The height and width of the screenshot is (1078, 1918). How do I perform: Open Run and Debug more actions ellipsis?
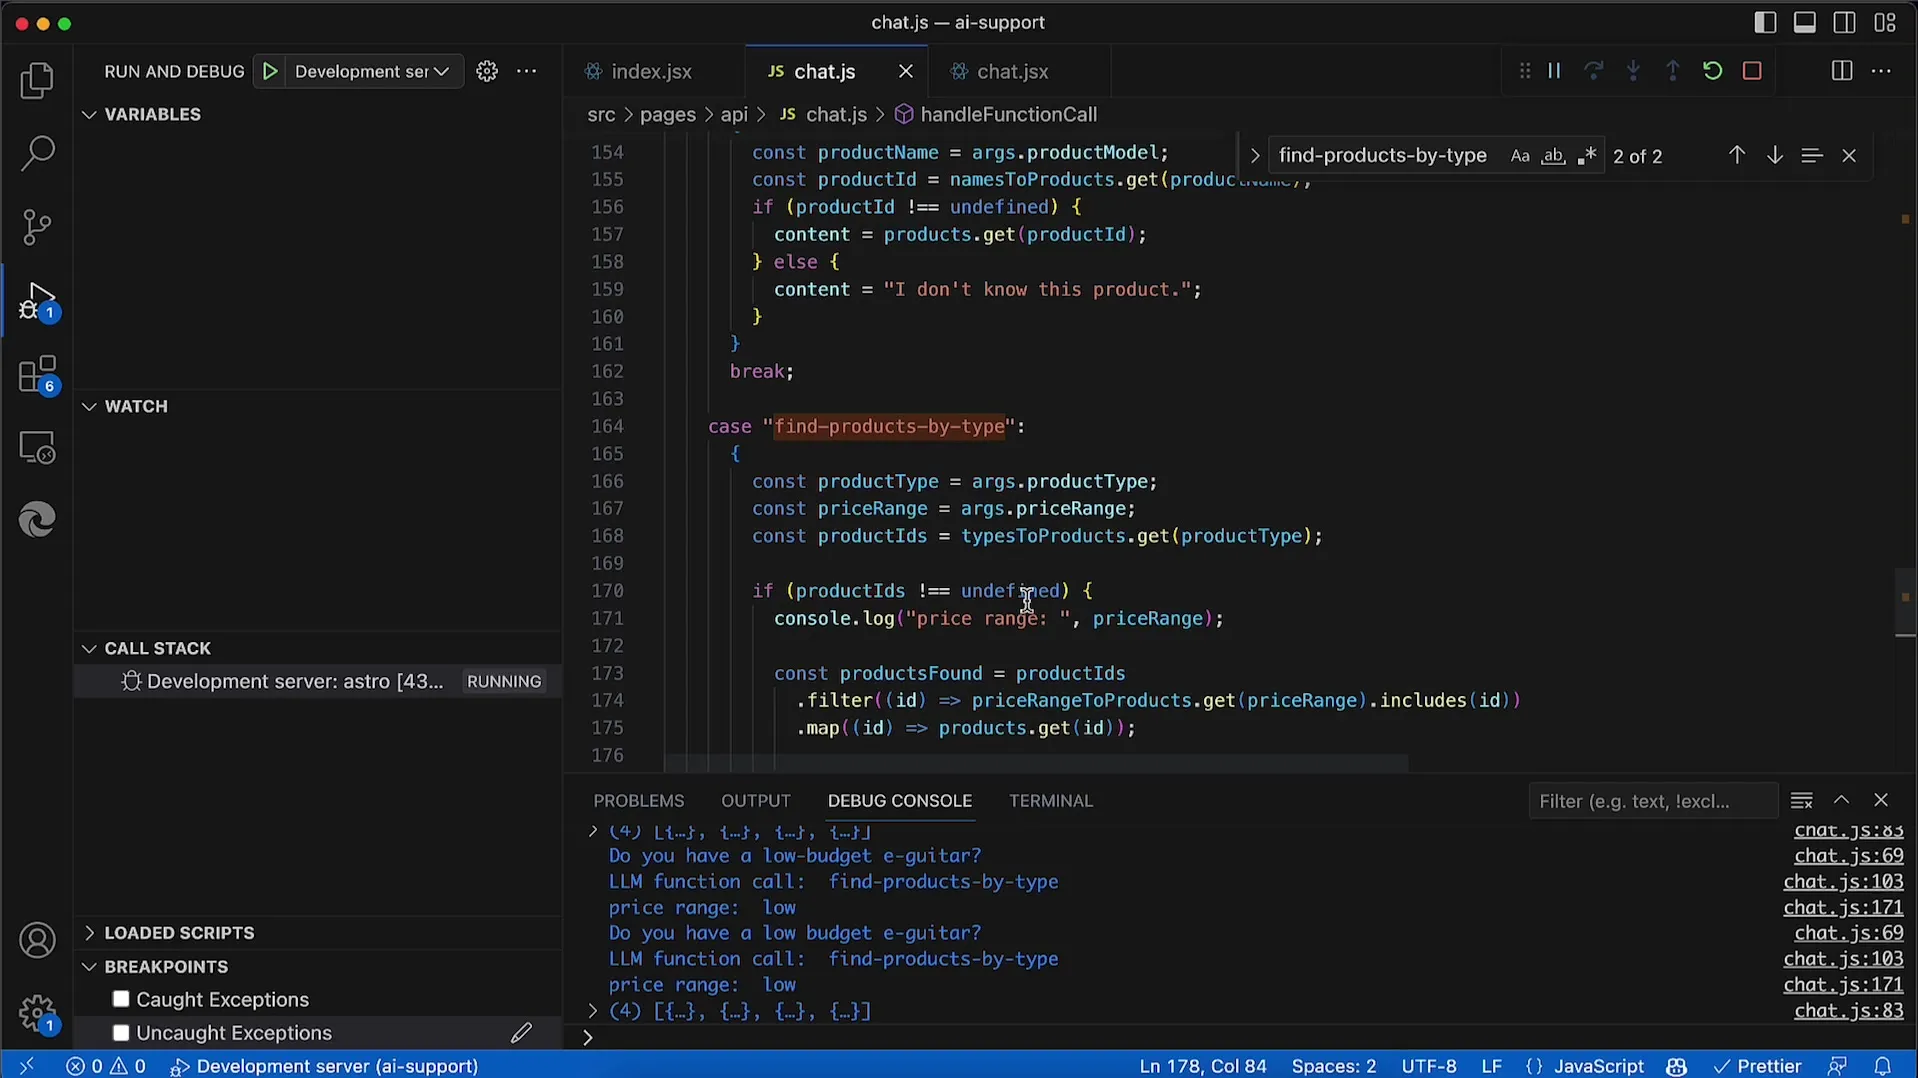527,71
